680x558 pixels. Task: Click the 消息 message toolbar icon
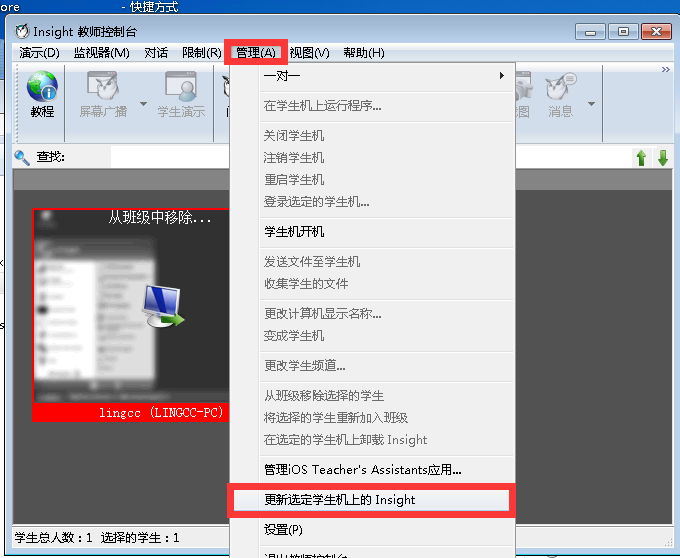click(x=560, y=95)
